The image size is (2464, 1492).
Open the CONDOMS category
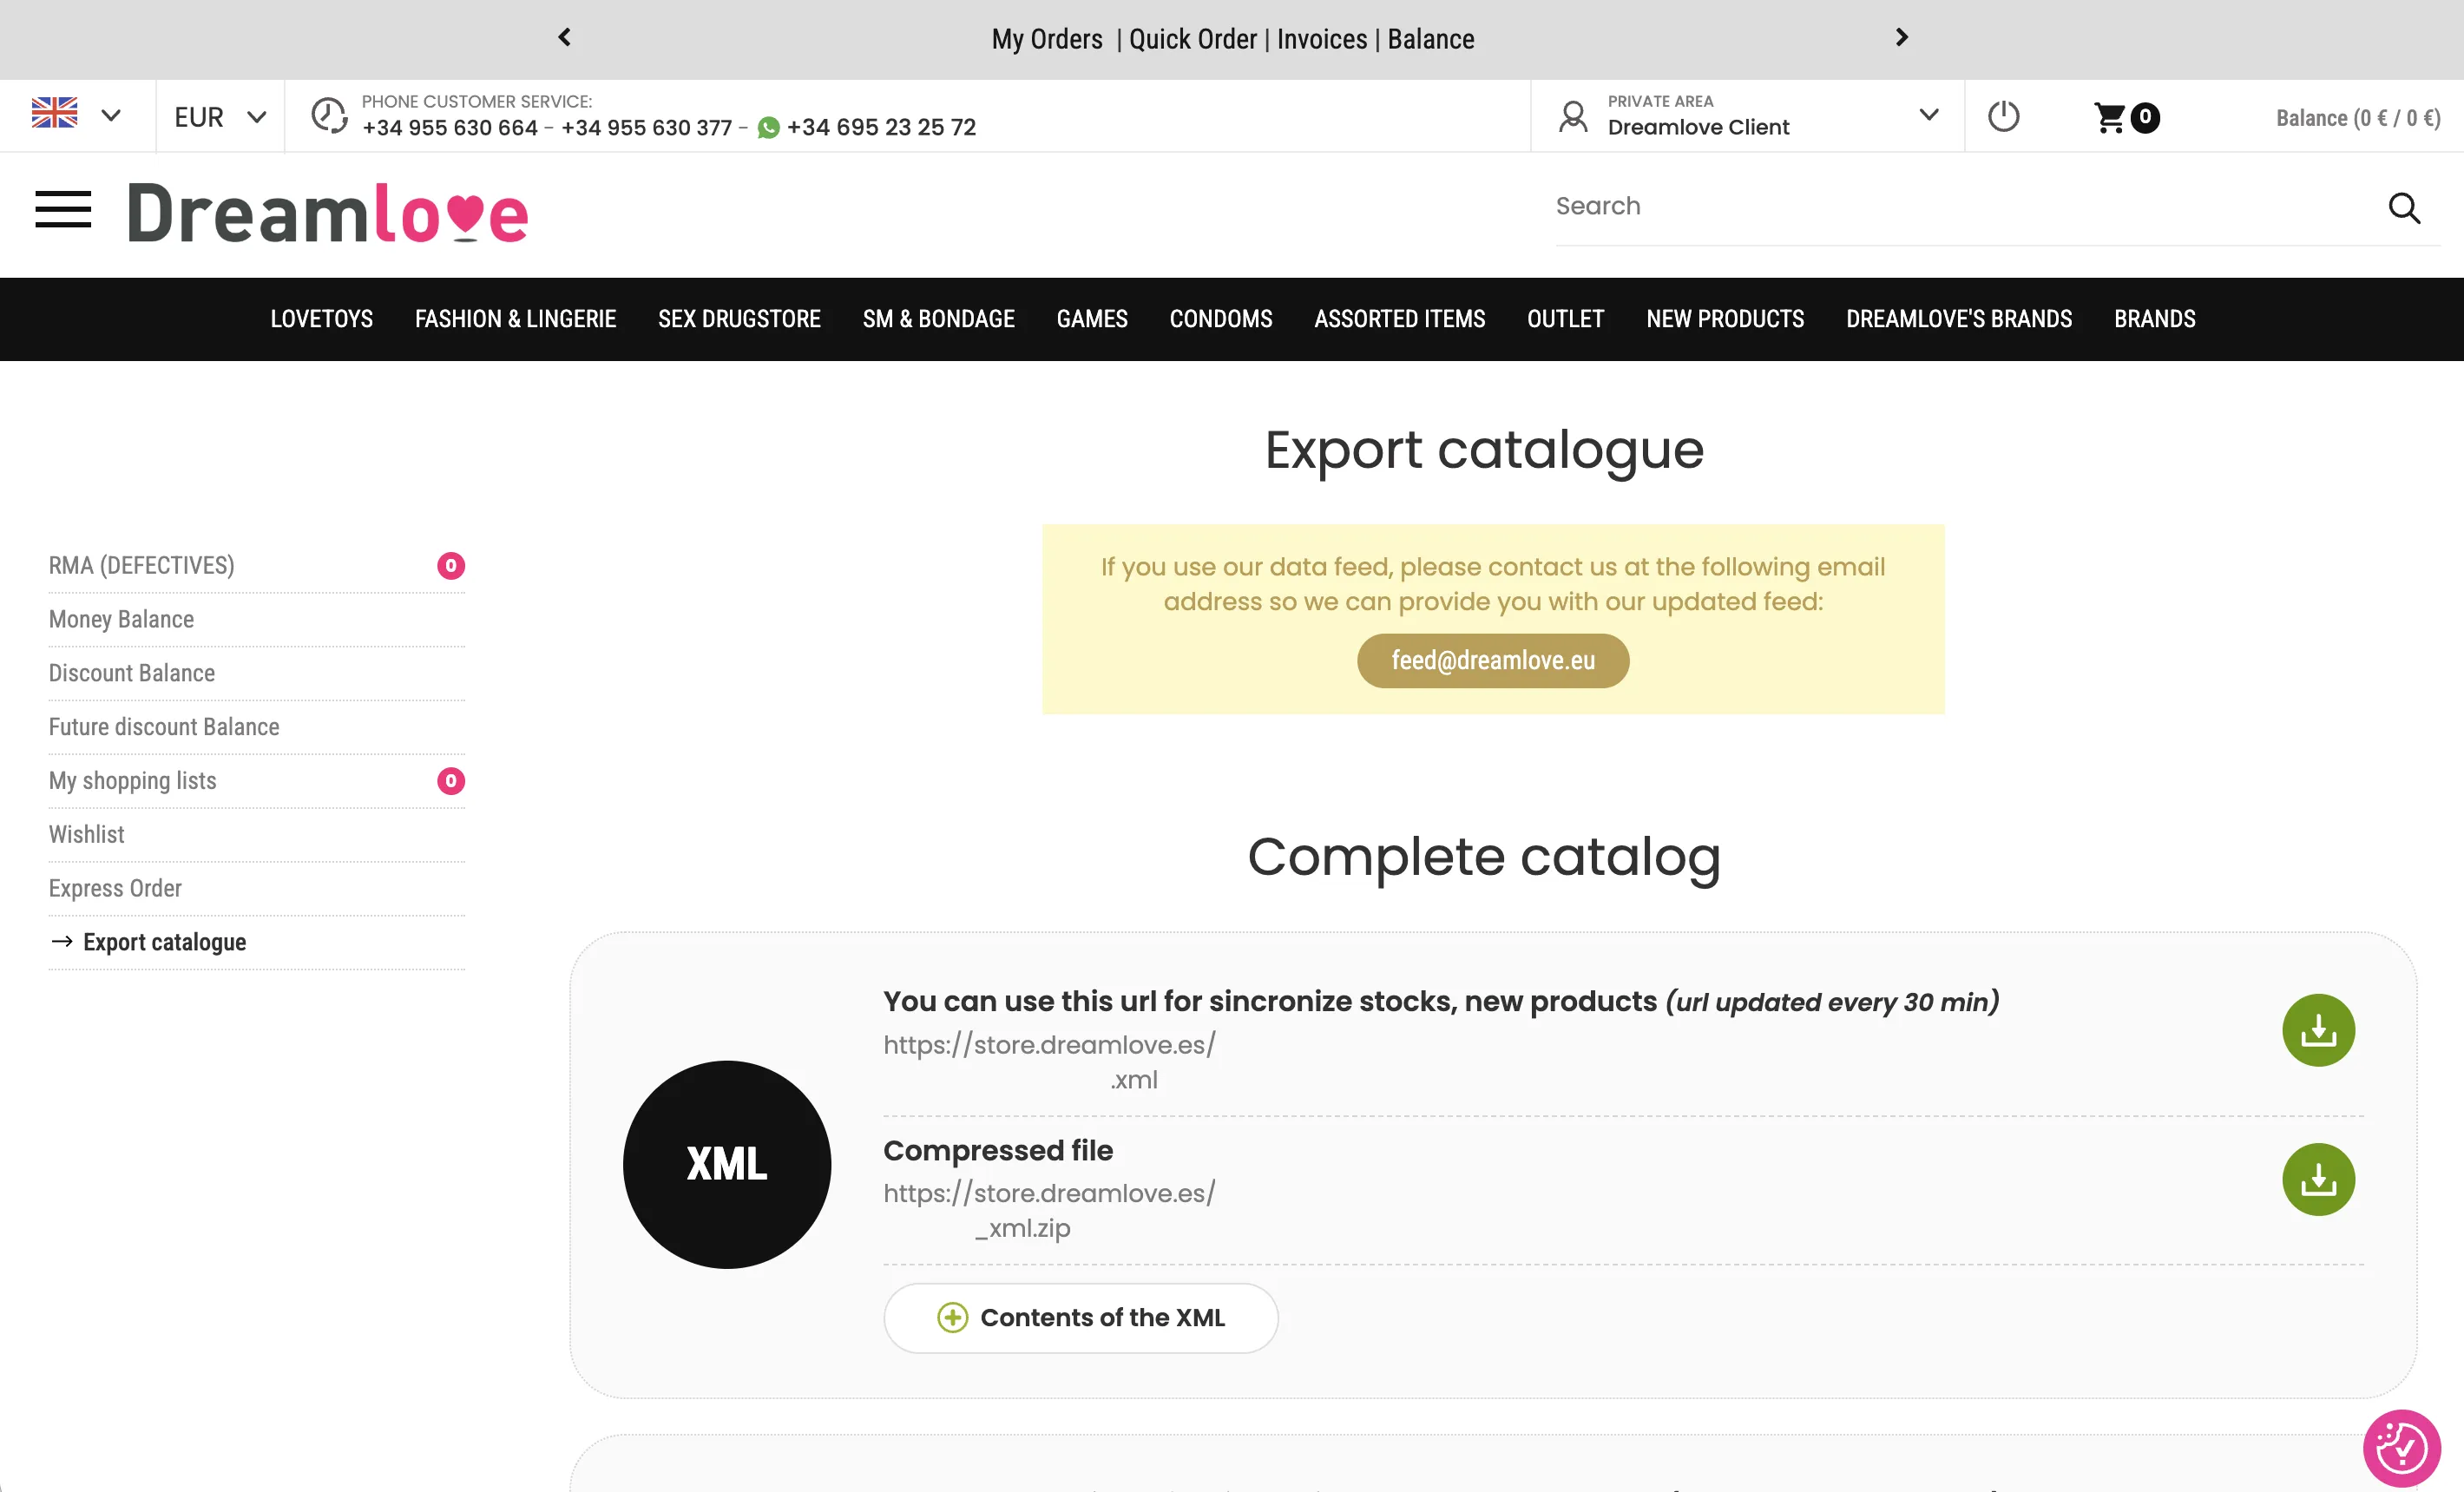(1221, 319)
